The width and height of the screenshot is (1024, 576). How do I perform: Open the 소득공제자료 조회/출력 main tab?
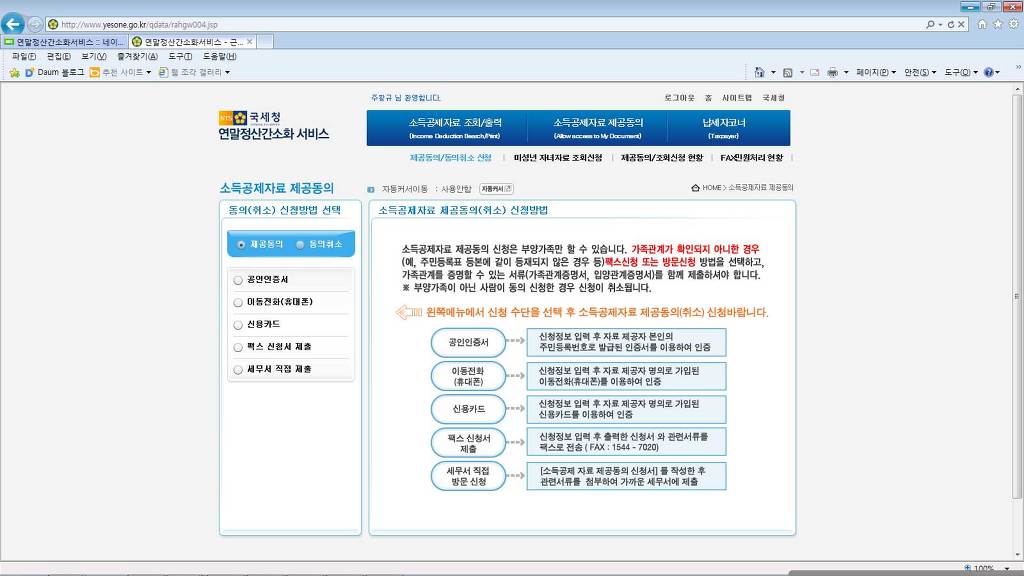pos(455,127)
